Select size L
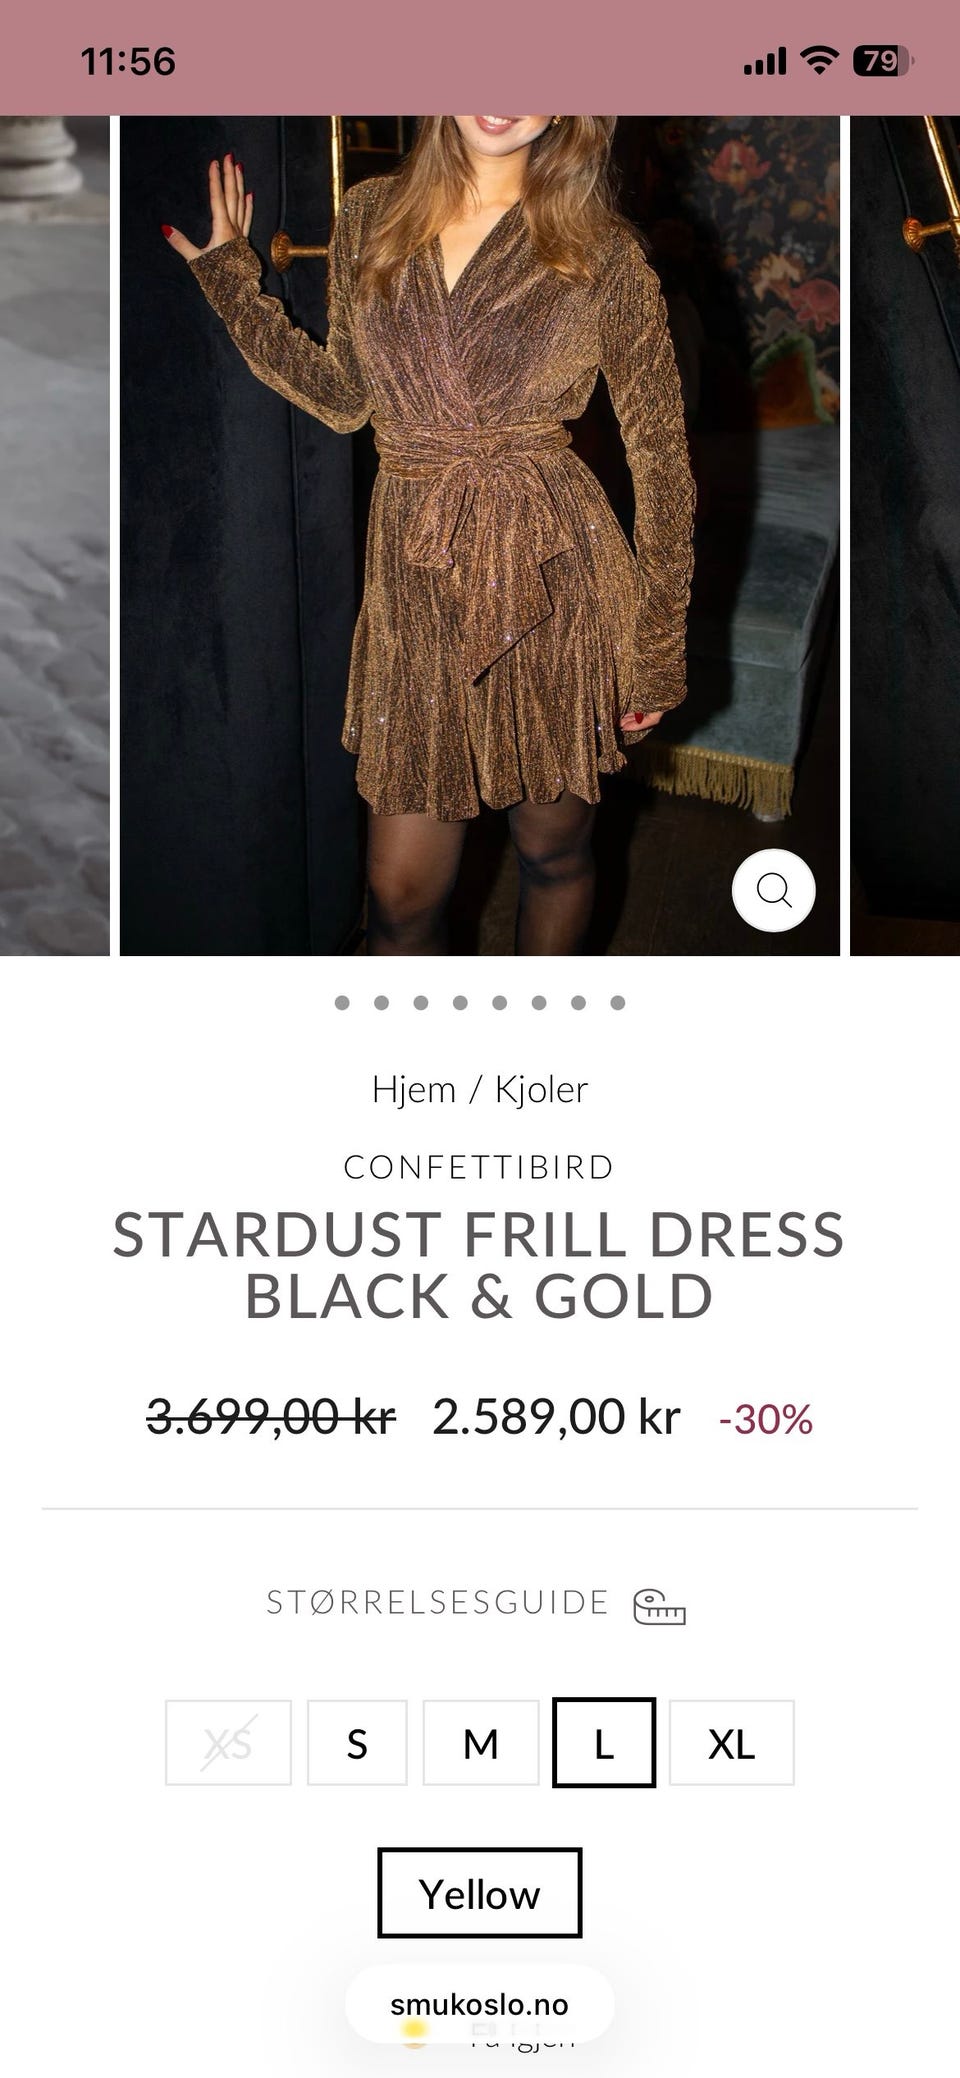The height and width of the screenshot is (2078, 960). [x=604, y=1742]
